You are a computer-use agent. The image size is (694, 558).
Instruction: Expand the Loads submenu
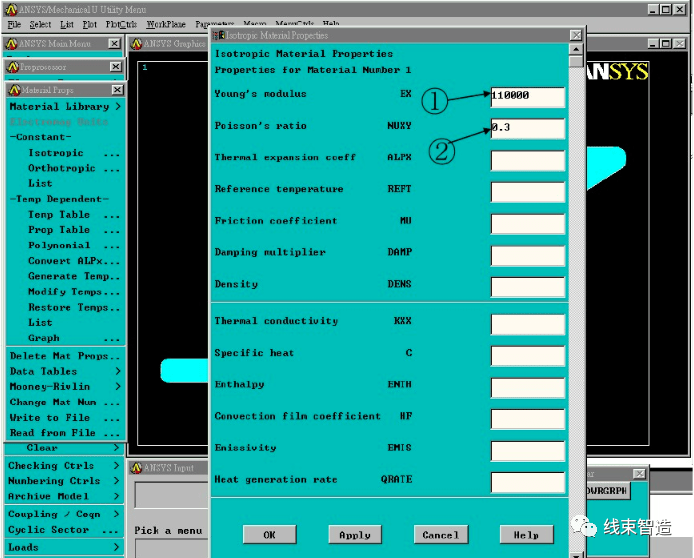64,547
